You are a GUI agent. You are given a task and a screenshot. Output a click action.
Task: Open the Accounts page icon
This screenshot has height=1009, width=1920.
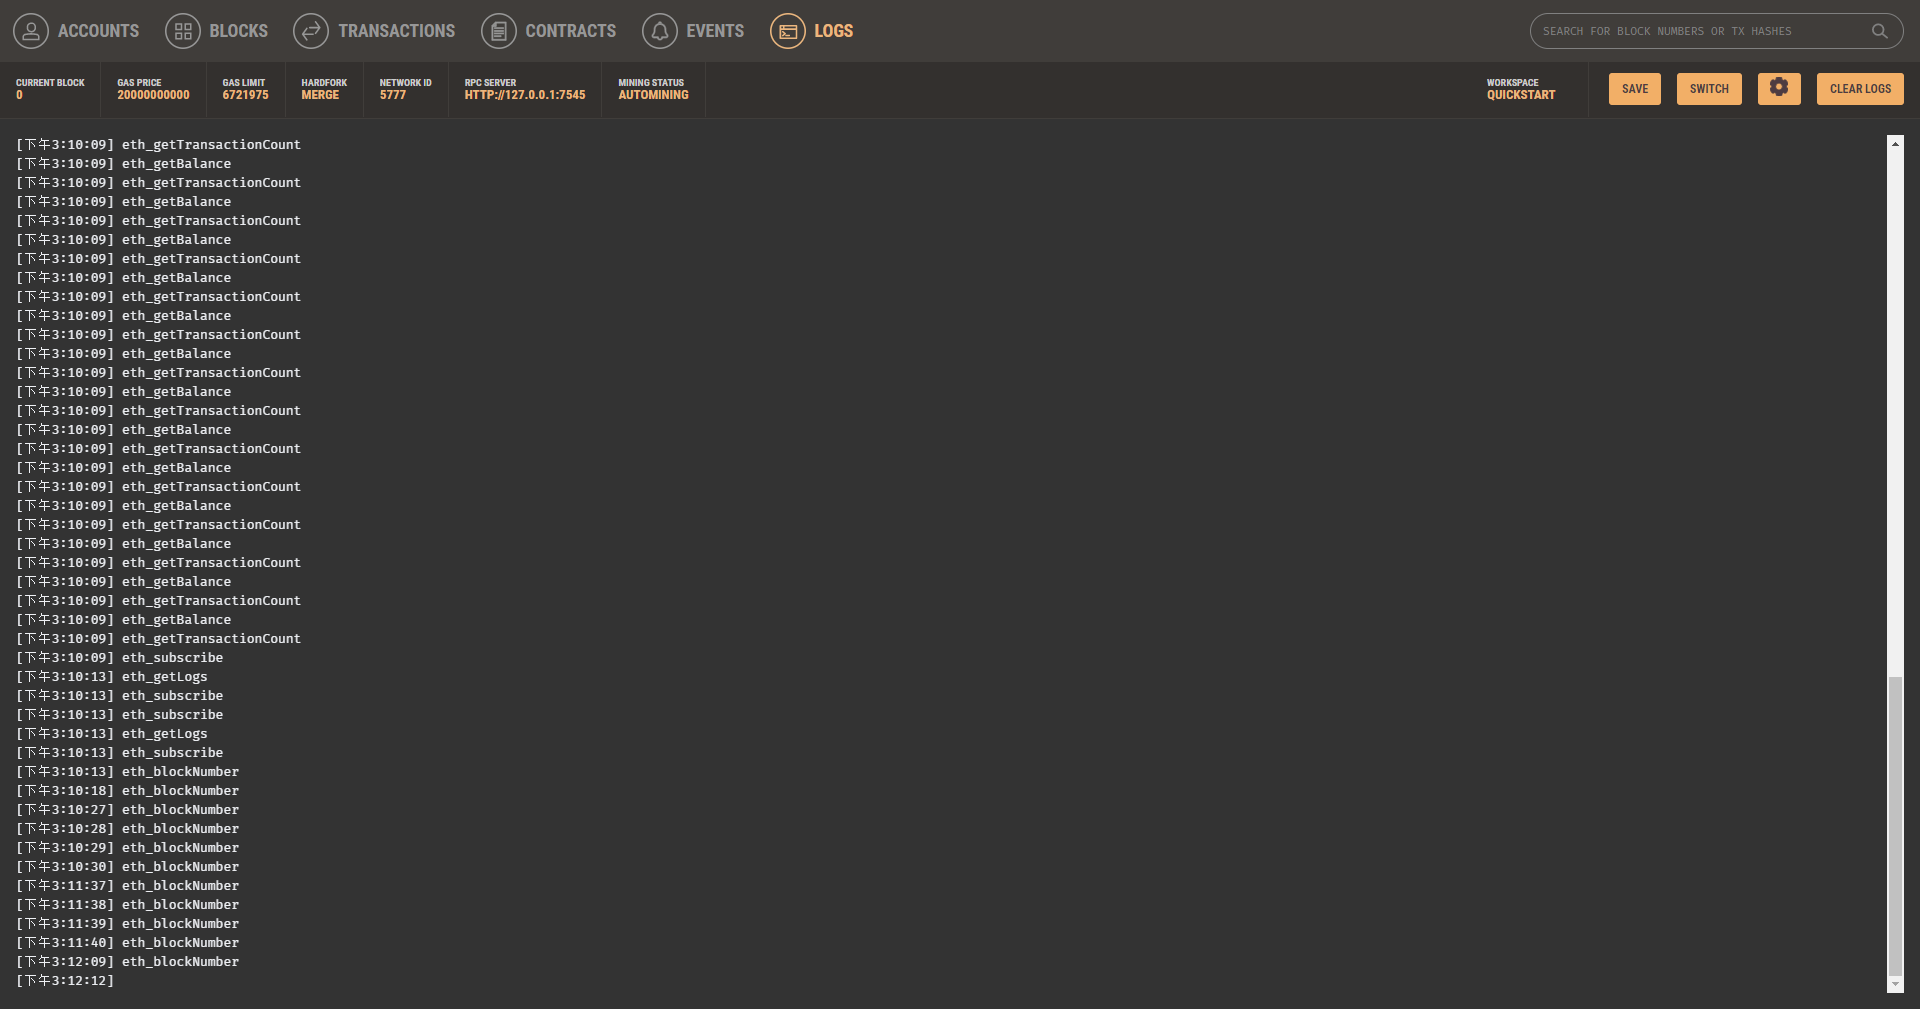click(x=31, y=31)
